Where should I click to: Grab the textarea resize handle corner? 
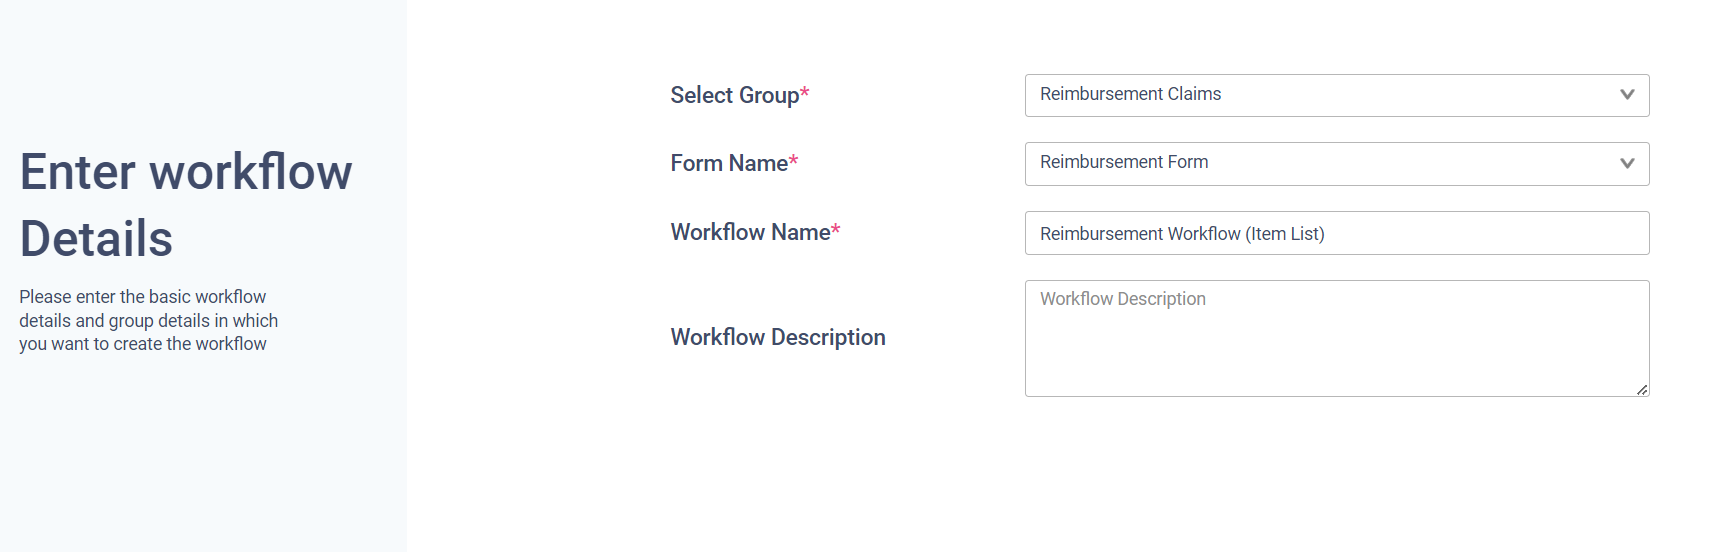[1642, 390]
